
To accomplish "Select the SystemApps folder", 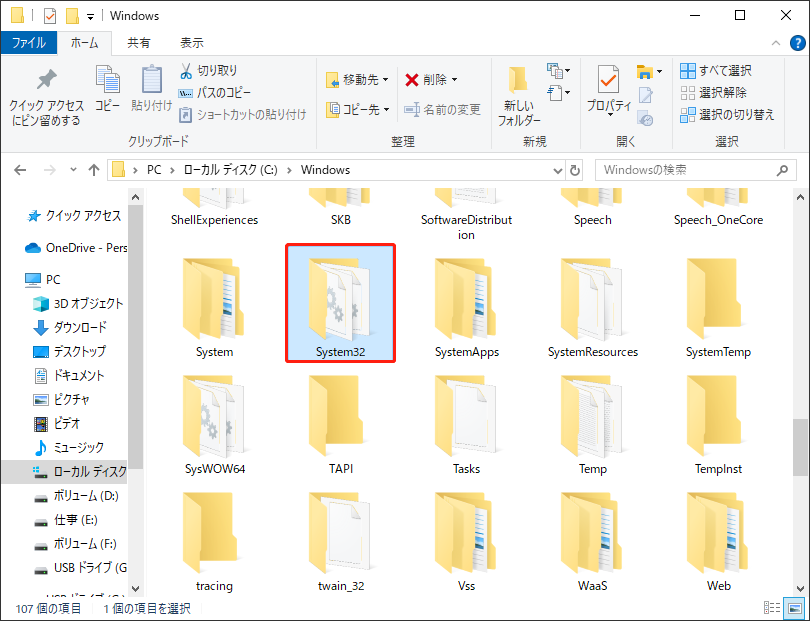I will (x=466, y=308).
